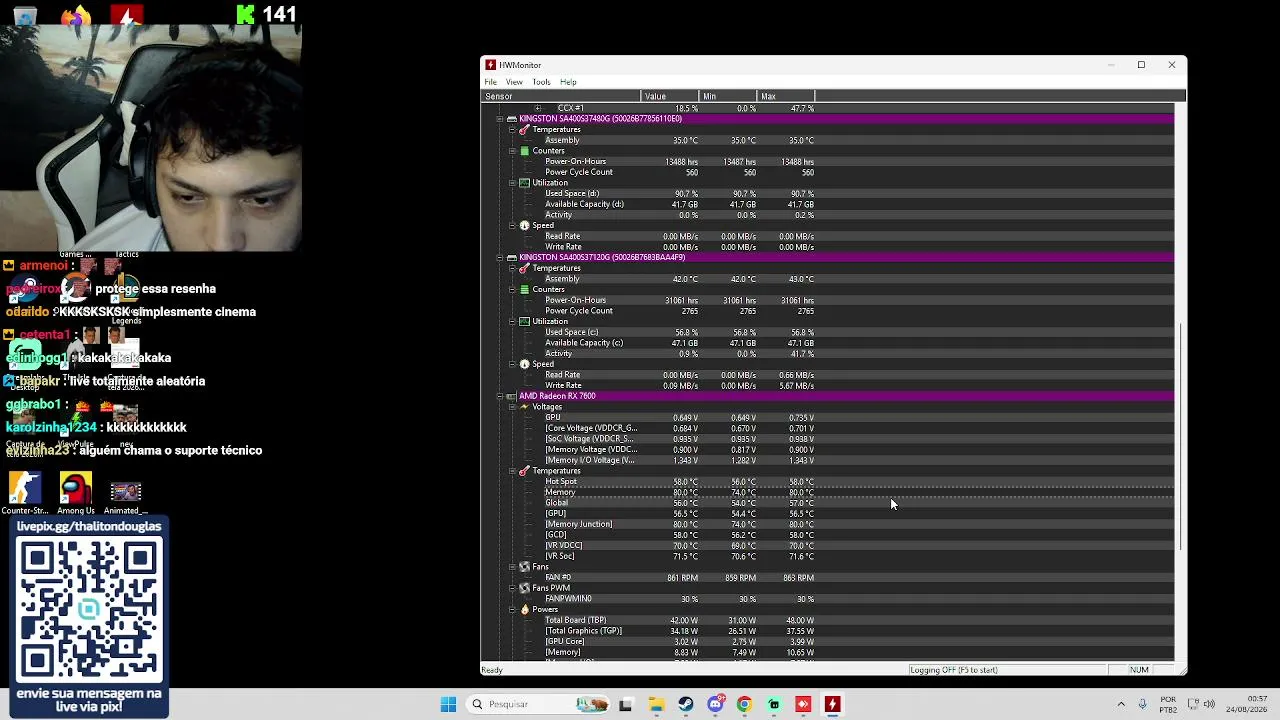Click the Utilization graph icon under KINGSTON SA400S37480G

tap(524, 183)
